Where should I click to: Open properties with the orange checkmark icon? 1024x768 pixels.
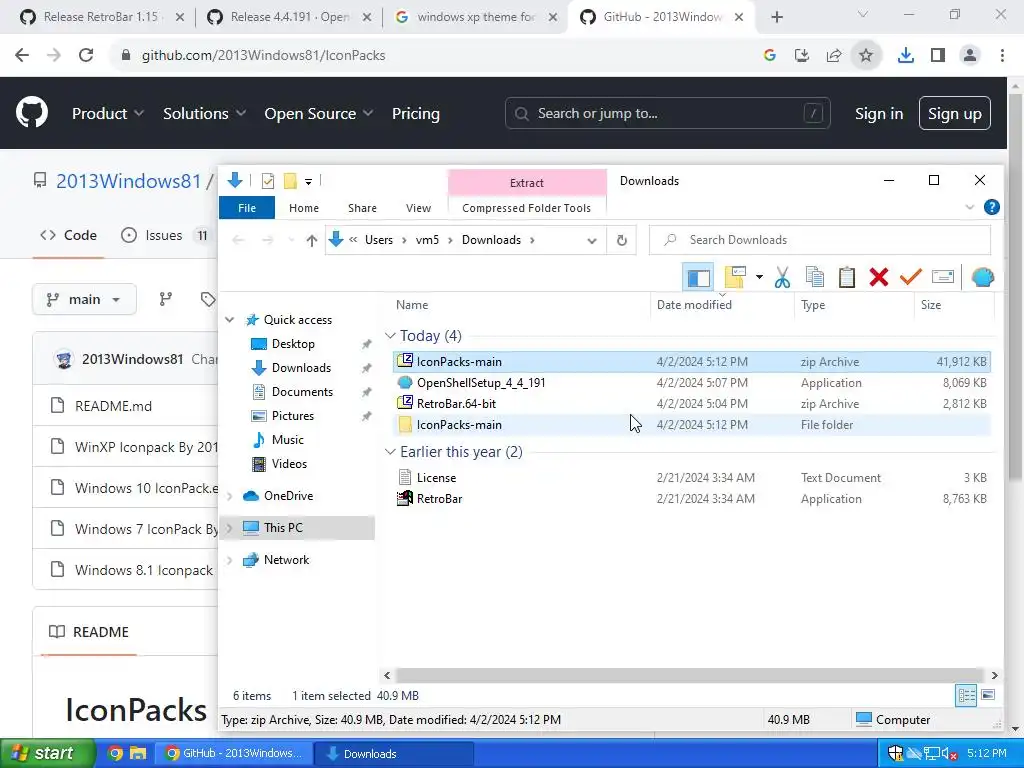click(910, 278)
